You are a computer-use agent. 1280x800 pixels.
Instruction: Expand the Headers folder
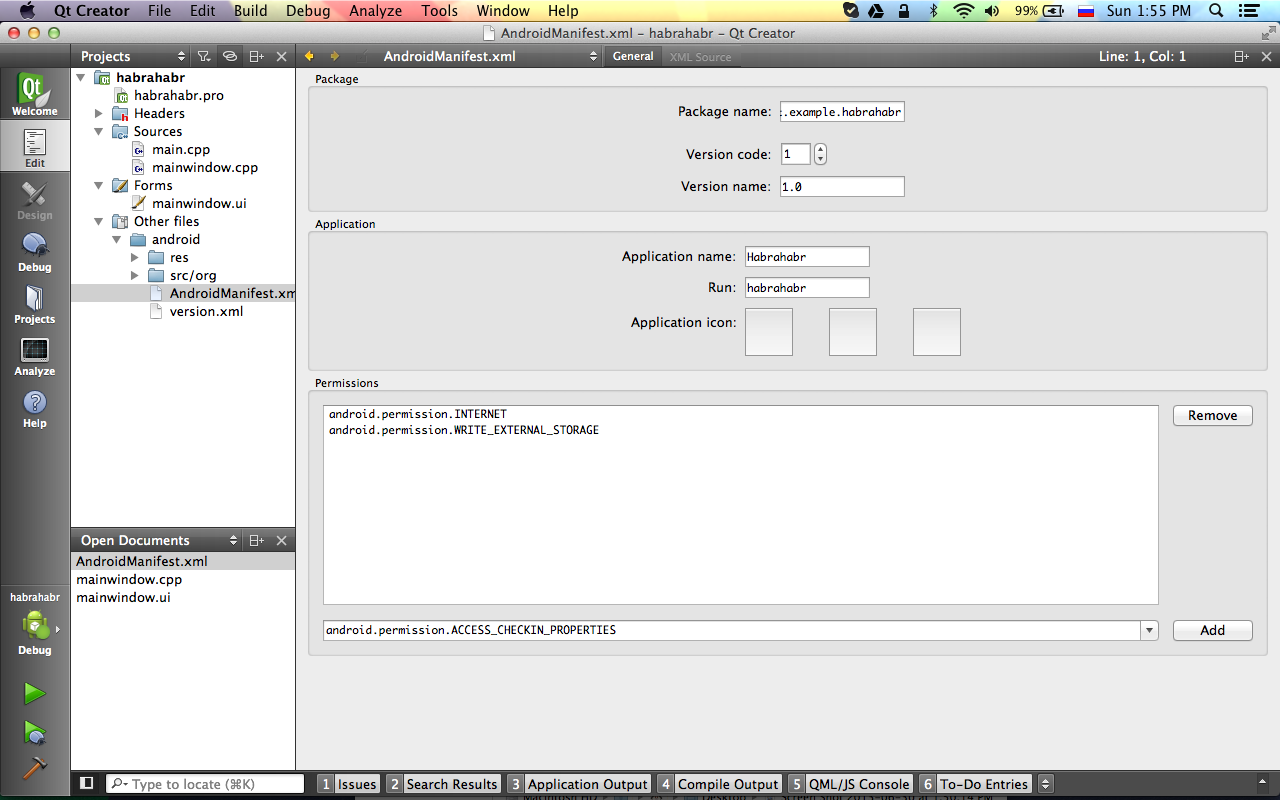99,113
